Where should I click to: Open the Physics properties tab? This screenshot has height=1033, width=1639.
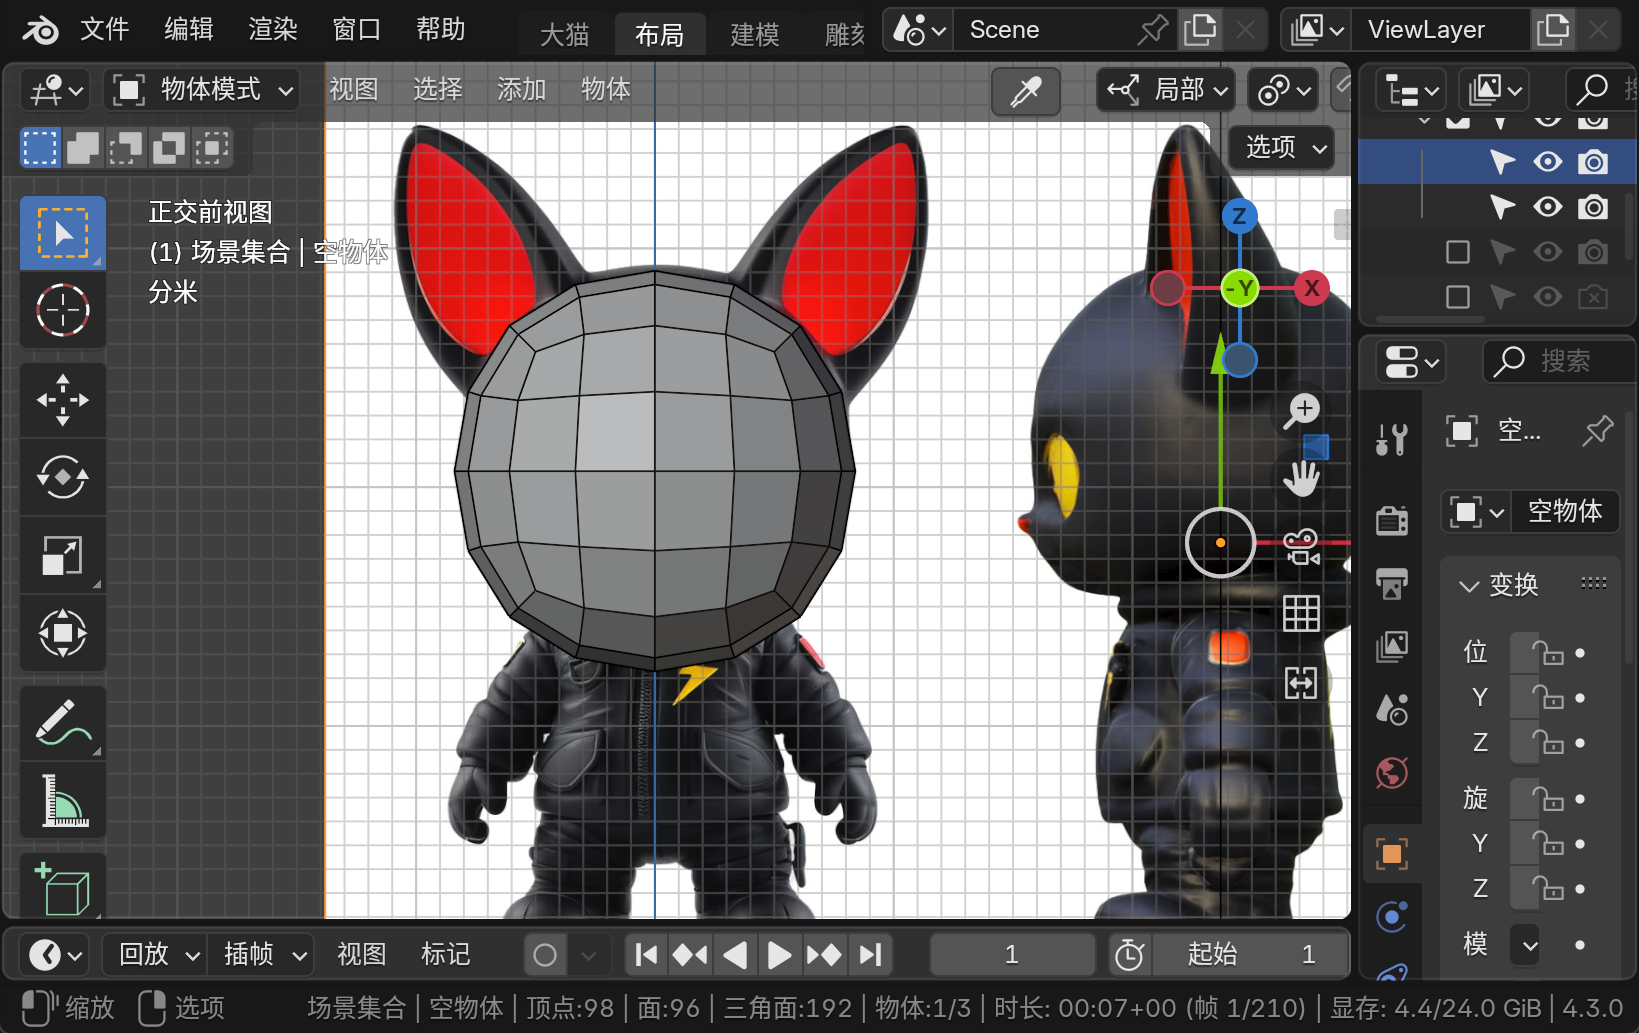[x=1392, y=917]
